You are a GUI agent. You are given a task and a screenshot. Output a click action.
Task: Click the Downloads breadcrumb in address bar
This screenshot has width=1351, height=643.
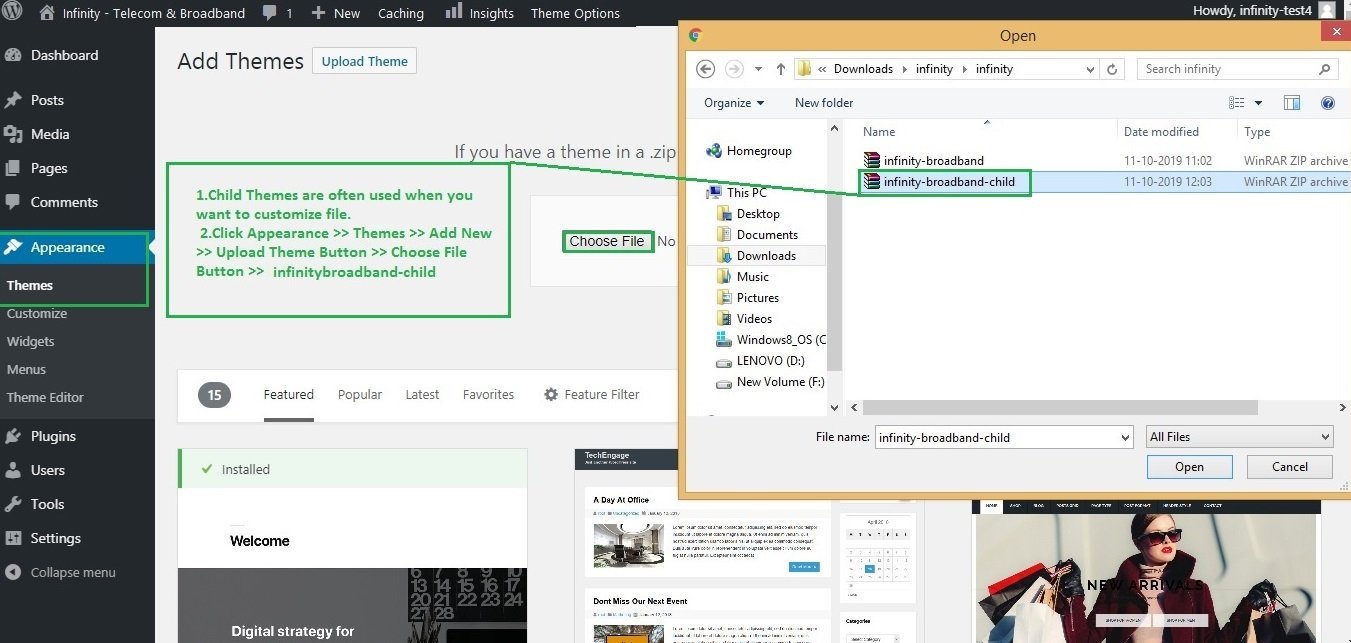coord(863,69)
